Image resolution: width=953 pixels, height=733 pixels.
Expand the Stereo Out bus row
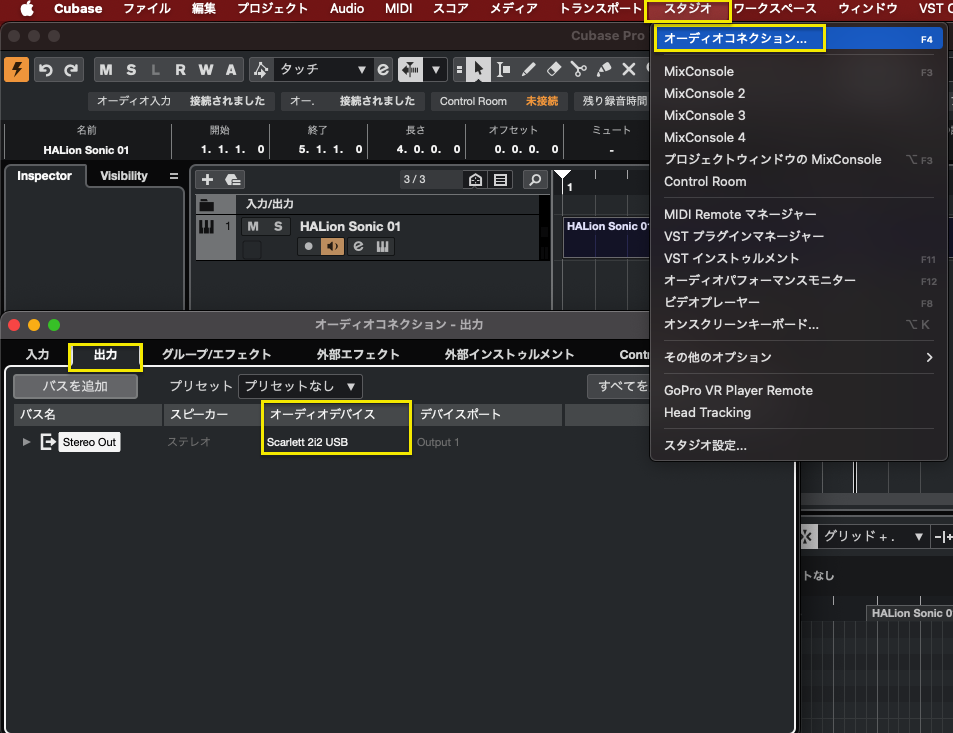[27, 442]
